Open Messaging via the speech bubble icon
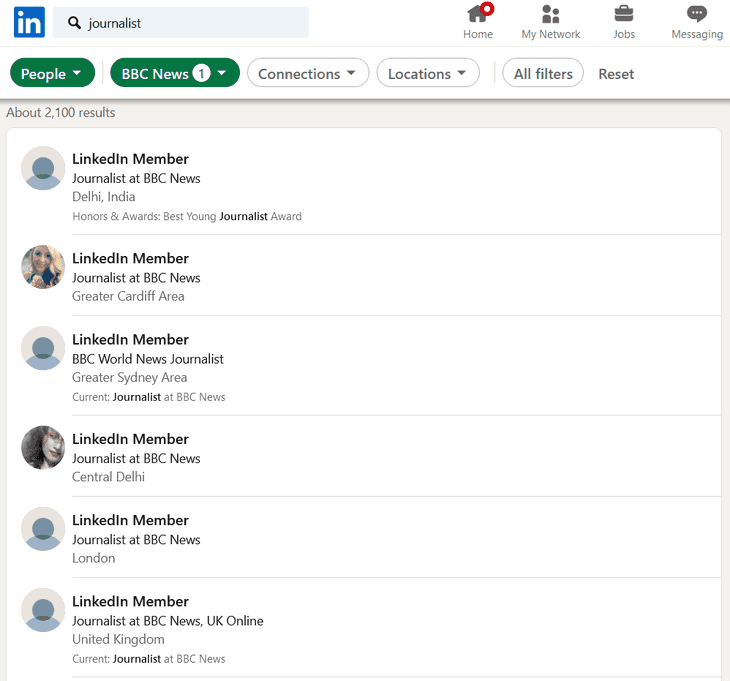This screenshot has width=730, height=681. tap(696, 14)
